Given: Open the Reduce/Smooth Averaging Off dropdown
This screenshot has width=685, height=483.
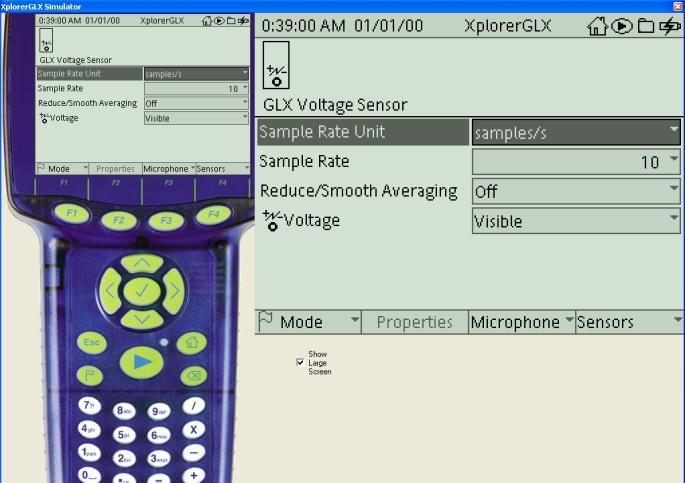Looking at the screenshot, I should tap(576, 191).
